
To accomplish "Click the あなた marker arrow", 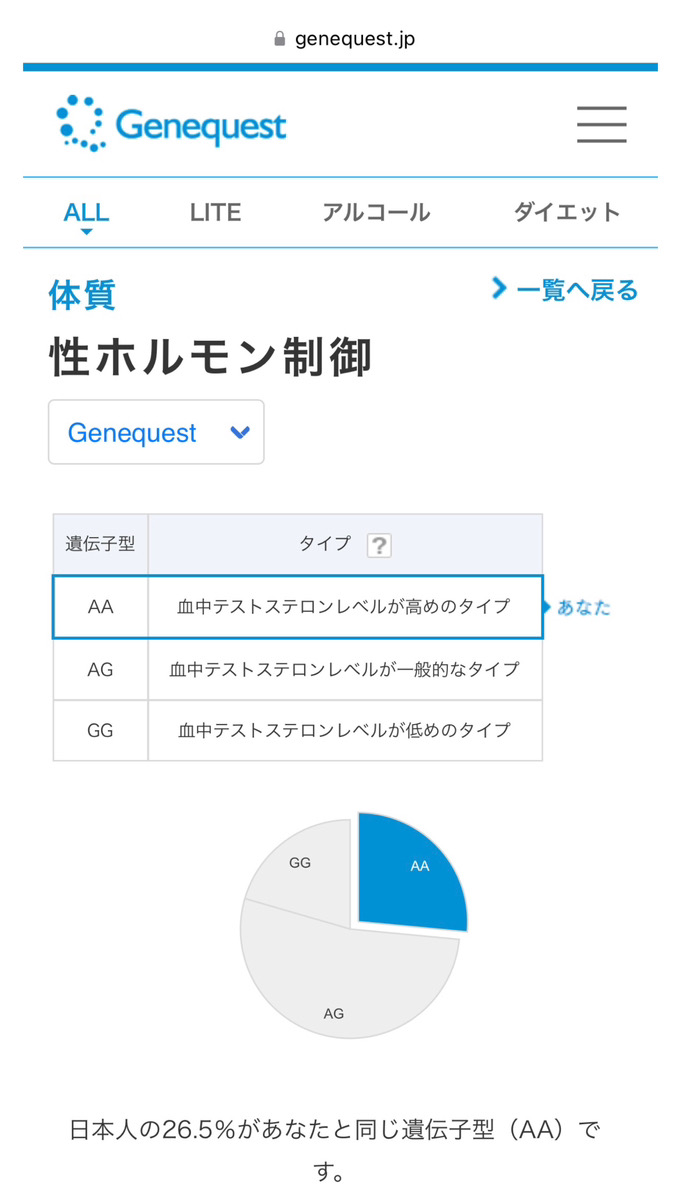I will click(x=546, y=607).
